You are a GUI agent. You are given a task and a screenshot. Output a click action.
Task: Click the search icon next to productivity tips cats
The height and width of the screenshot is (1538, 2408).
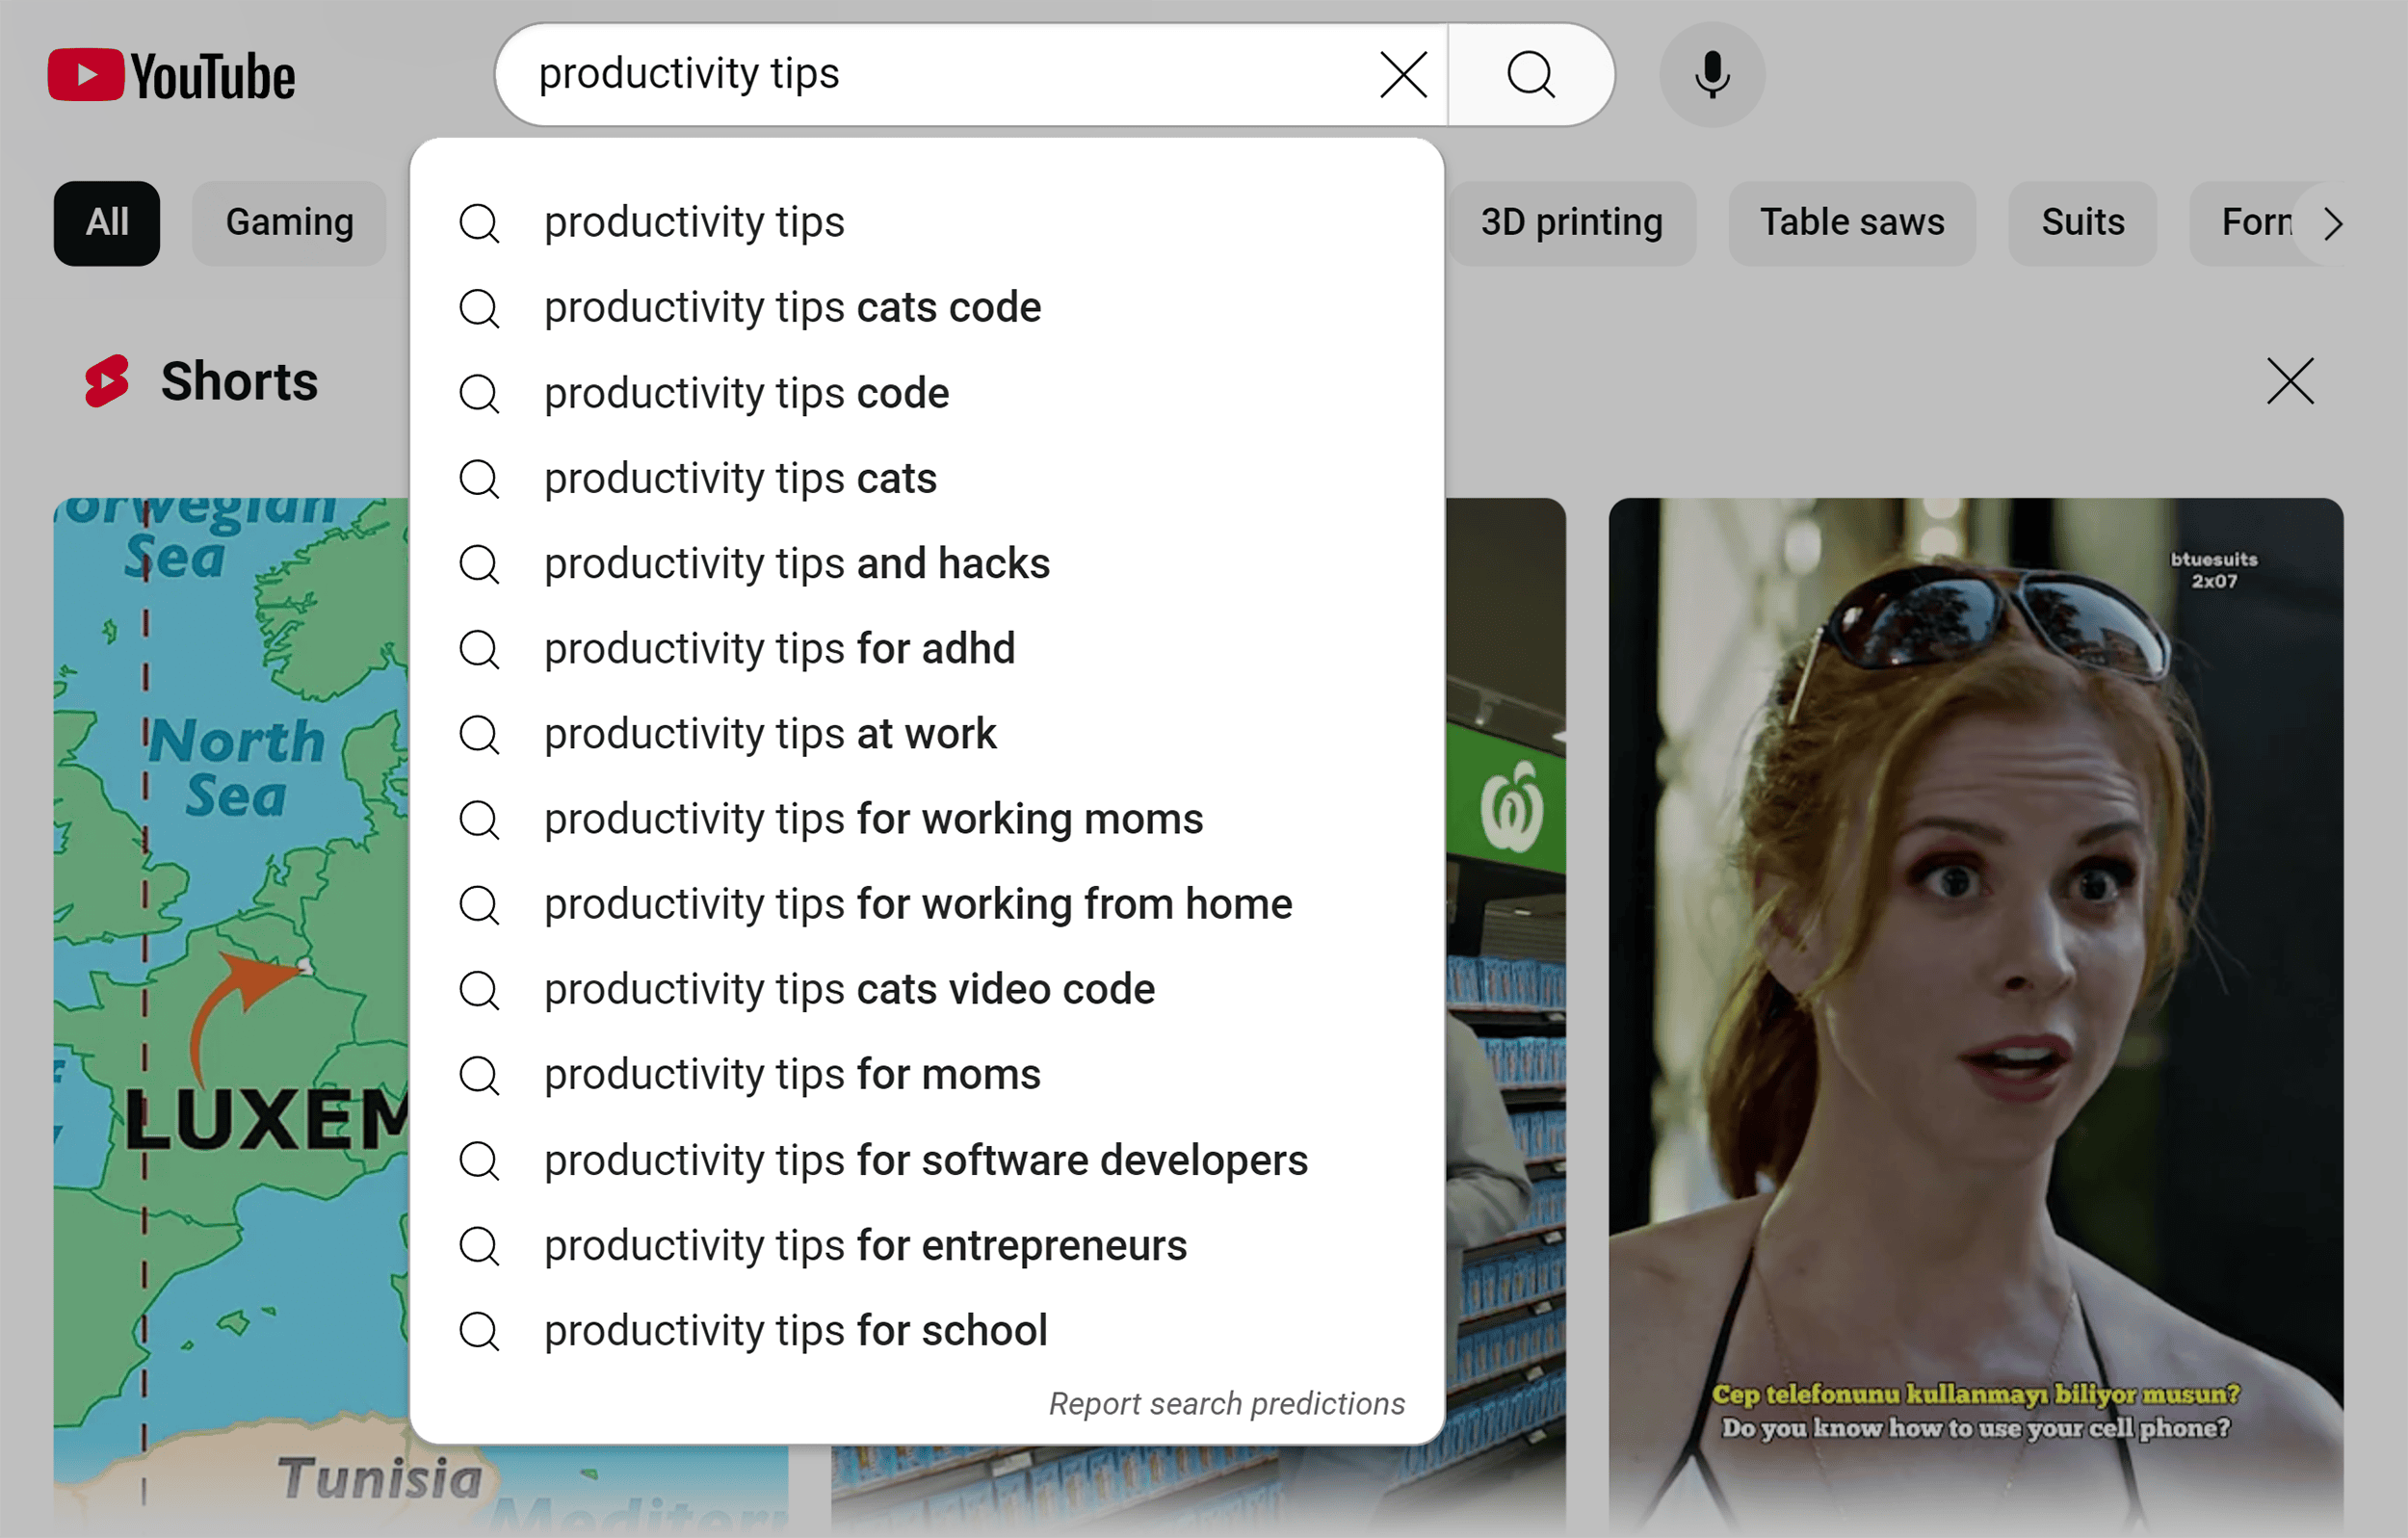point(483,478)
